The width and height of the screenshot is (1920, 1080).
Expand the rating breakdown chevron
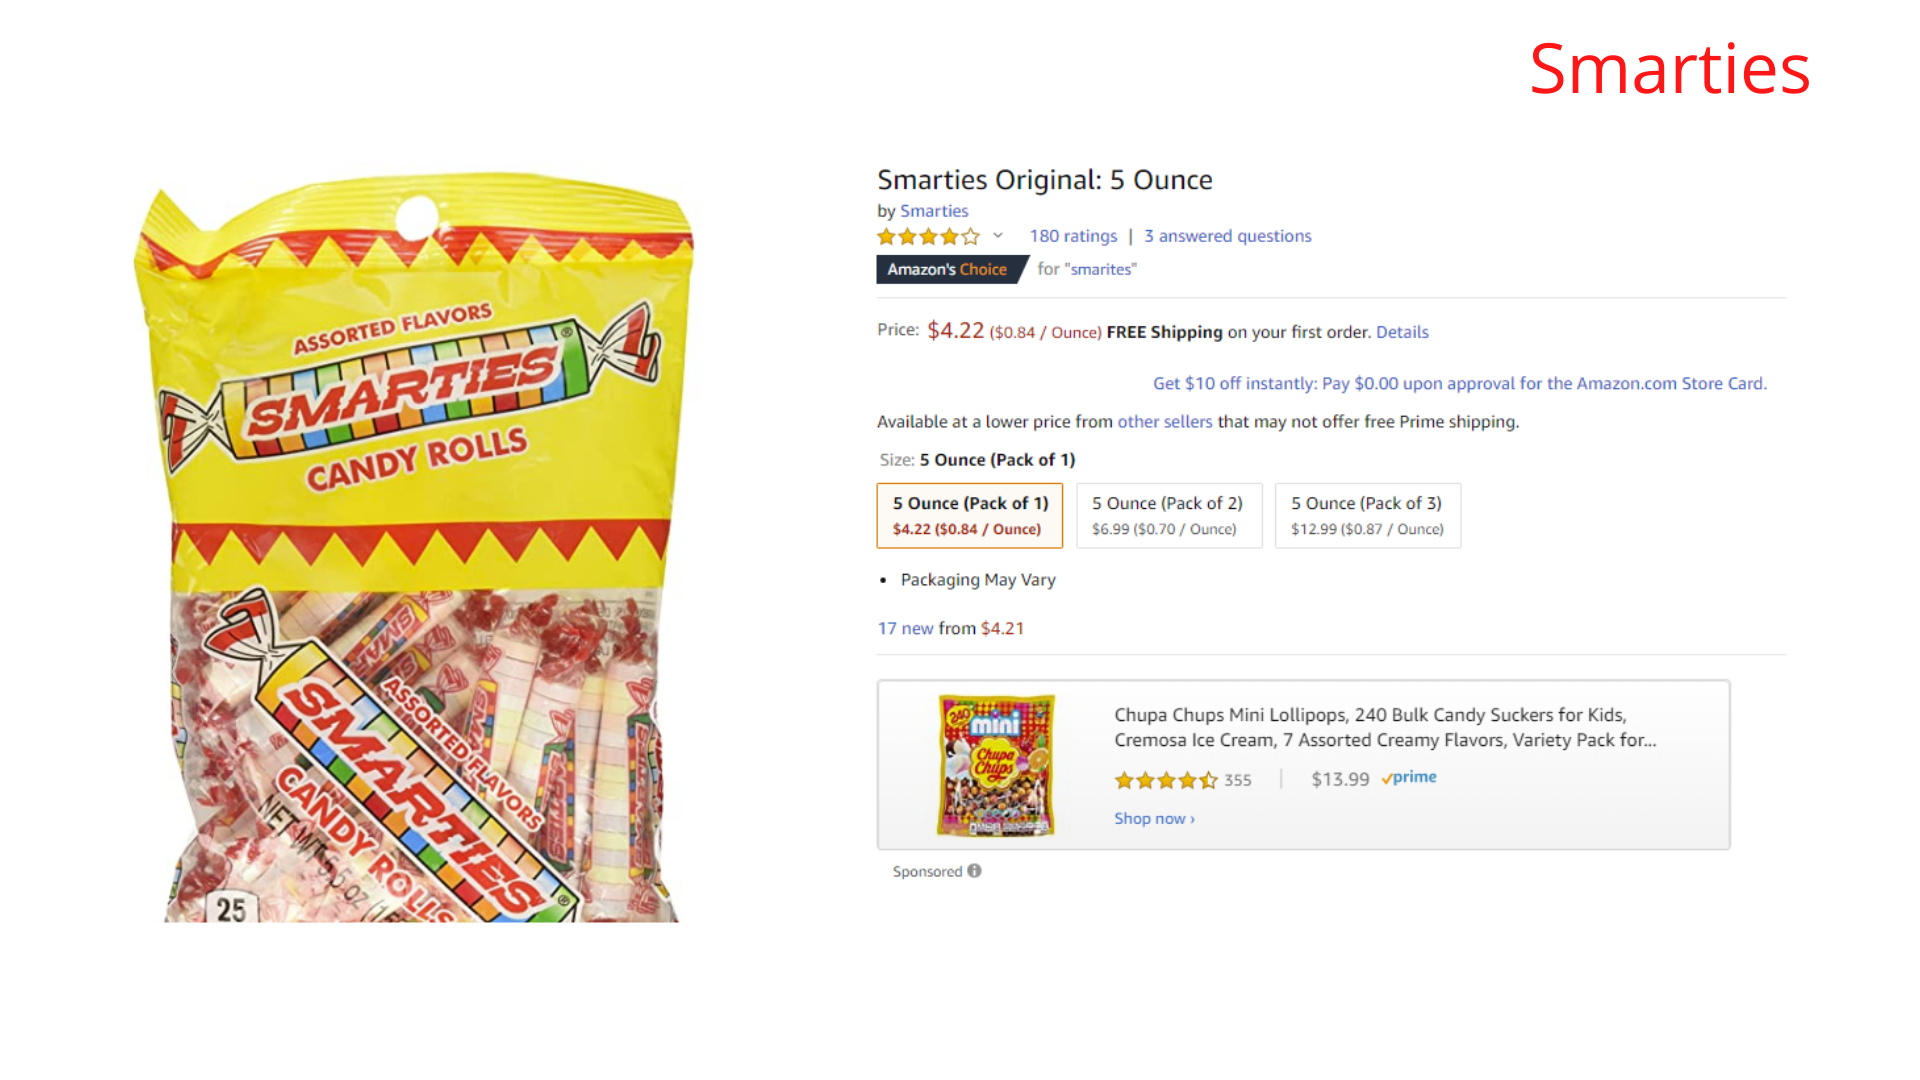[x=998, y=236]
